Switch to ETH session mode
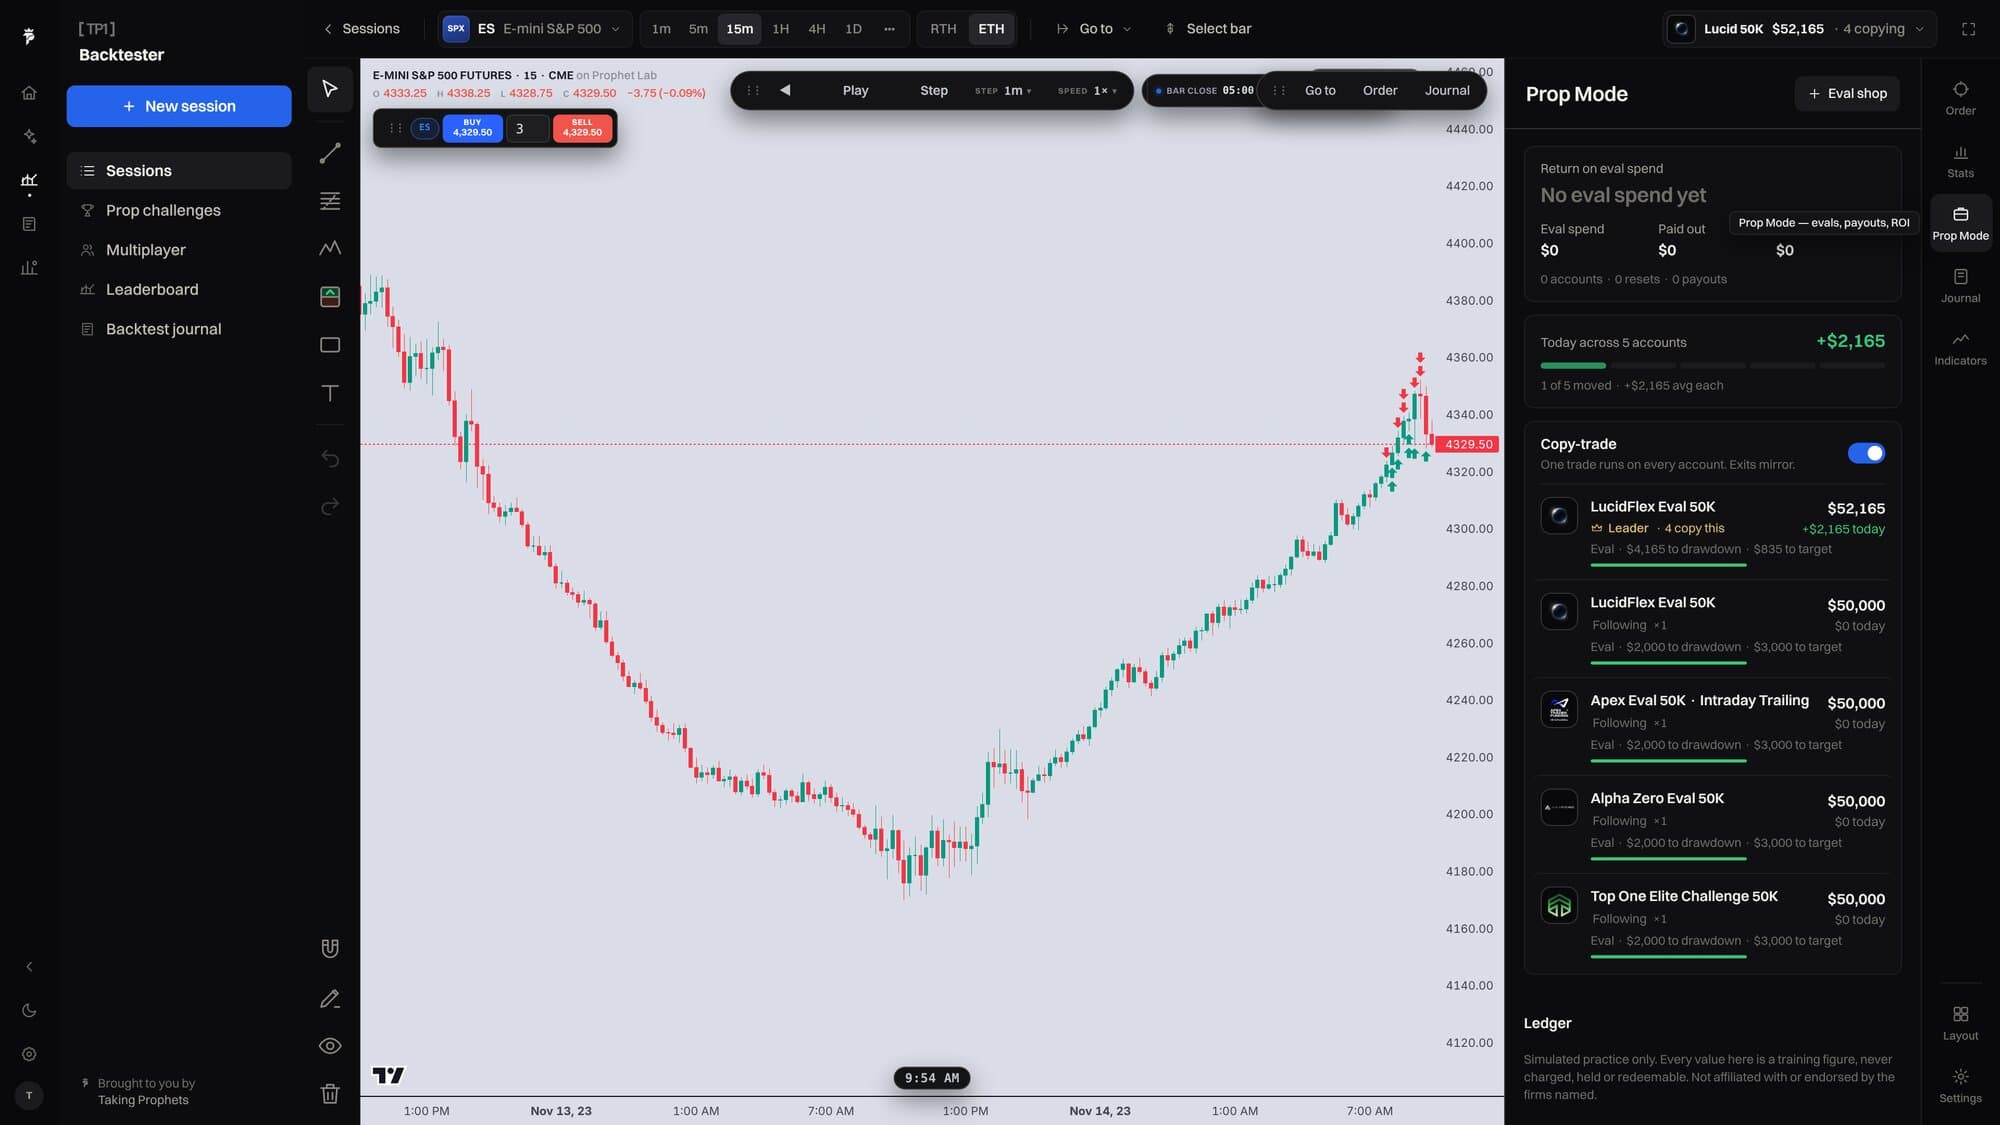The width and height of the screenshot is (2000, 1125). 991,29
